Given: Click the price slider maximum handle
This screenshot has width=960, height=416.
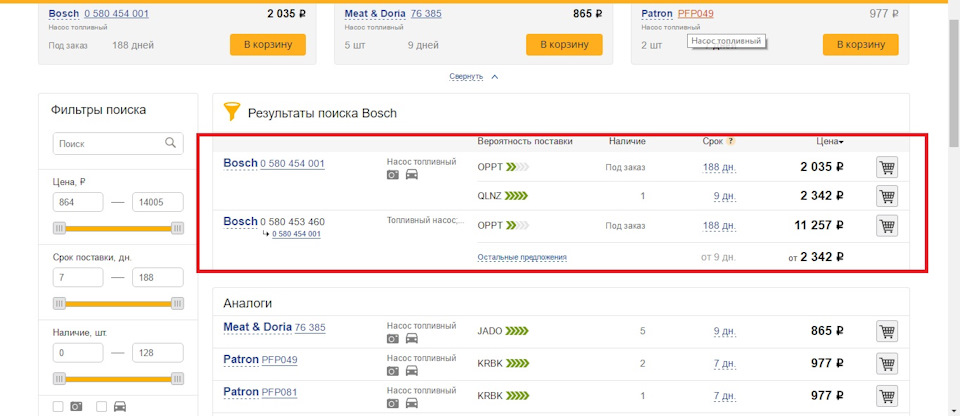Looking at the screenshot, I should tap(177, 229).
